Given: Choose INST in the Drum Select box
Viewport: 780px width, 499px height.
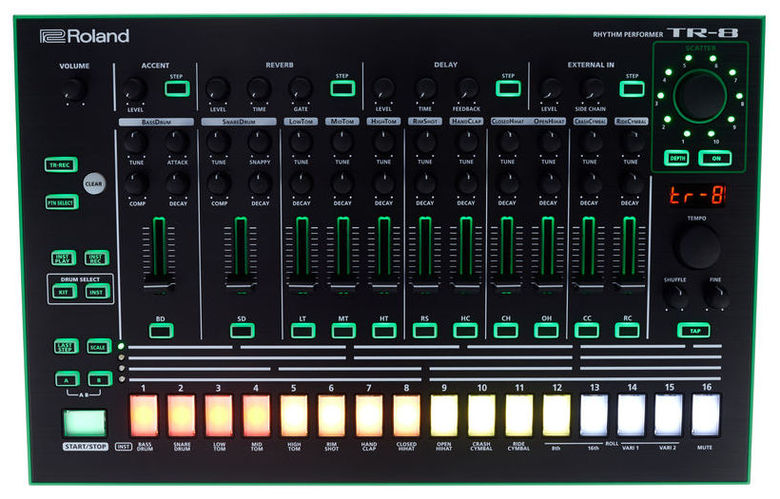Looking at the screenshot, I should point(97,292).
